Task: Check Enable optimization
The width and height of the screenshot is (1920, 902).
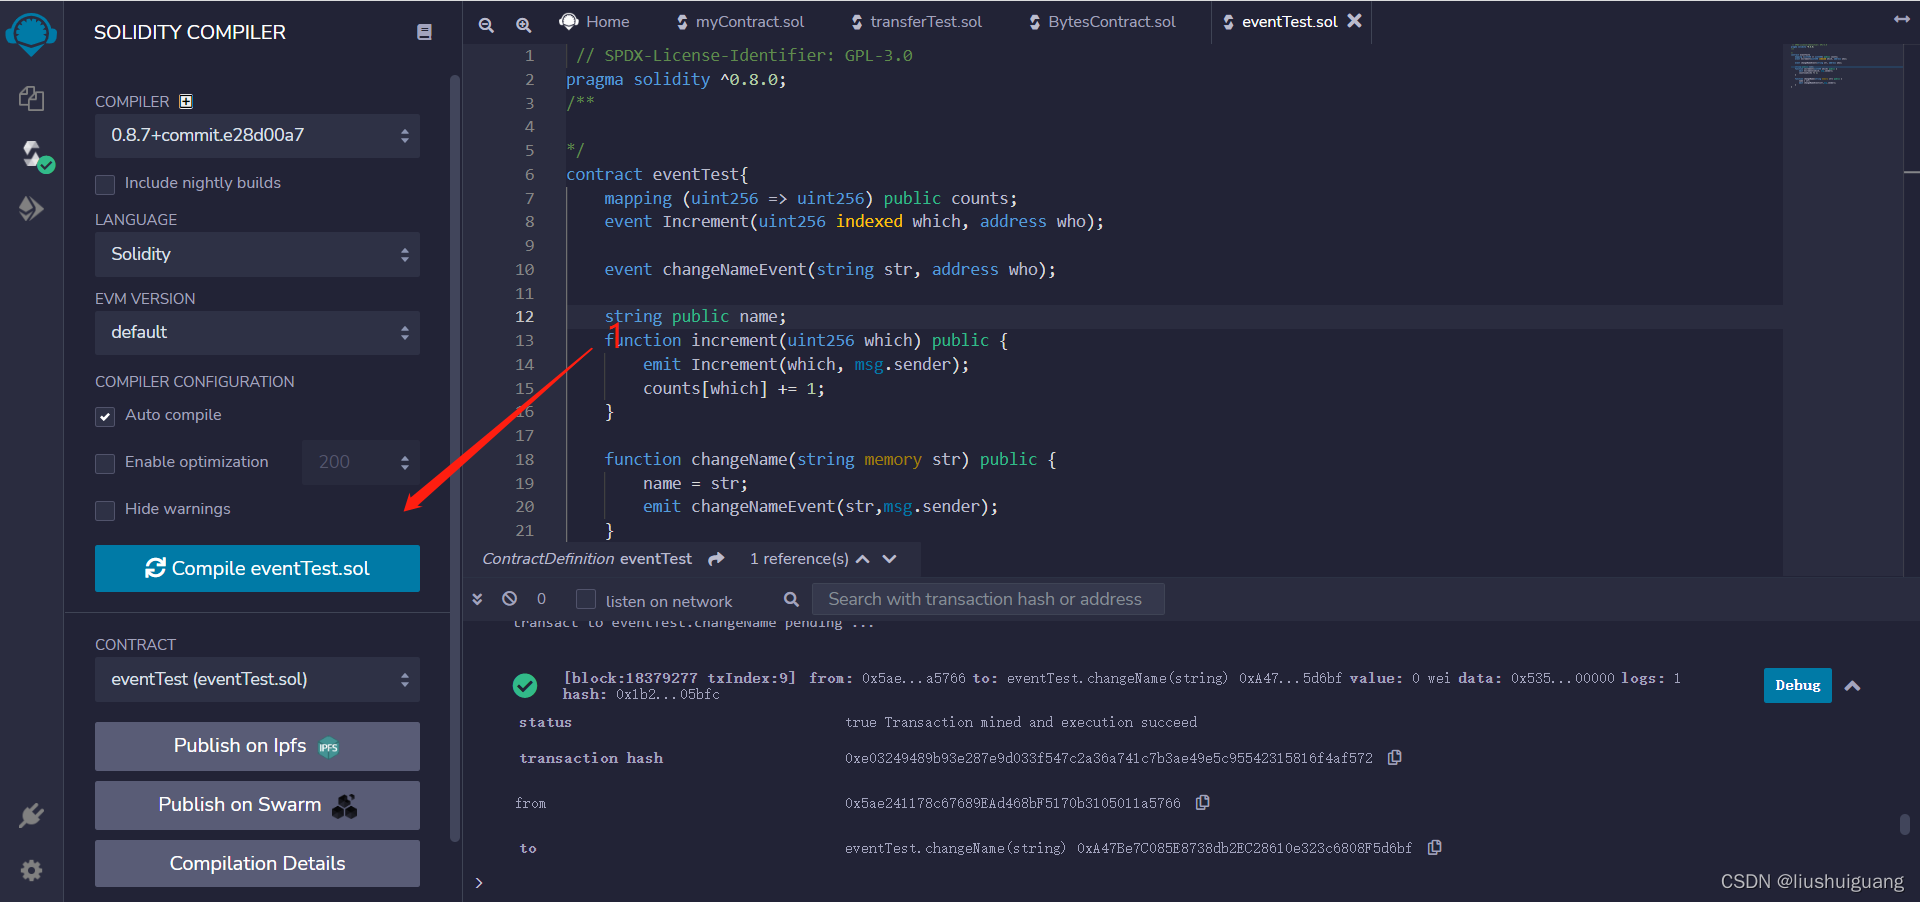Action: coord(104,463)
